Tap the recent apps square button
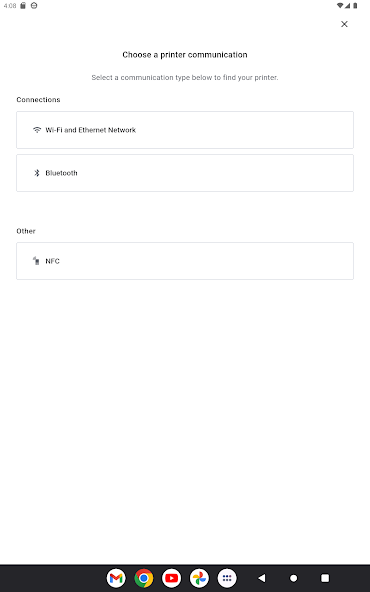This screenshot has height=592, width=370. click(325, 578)
